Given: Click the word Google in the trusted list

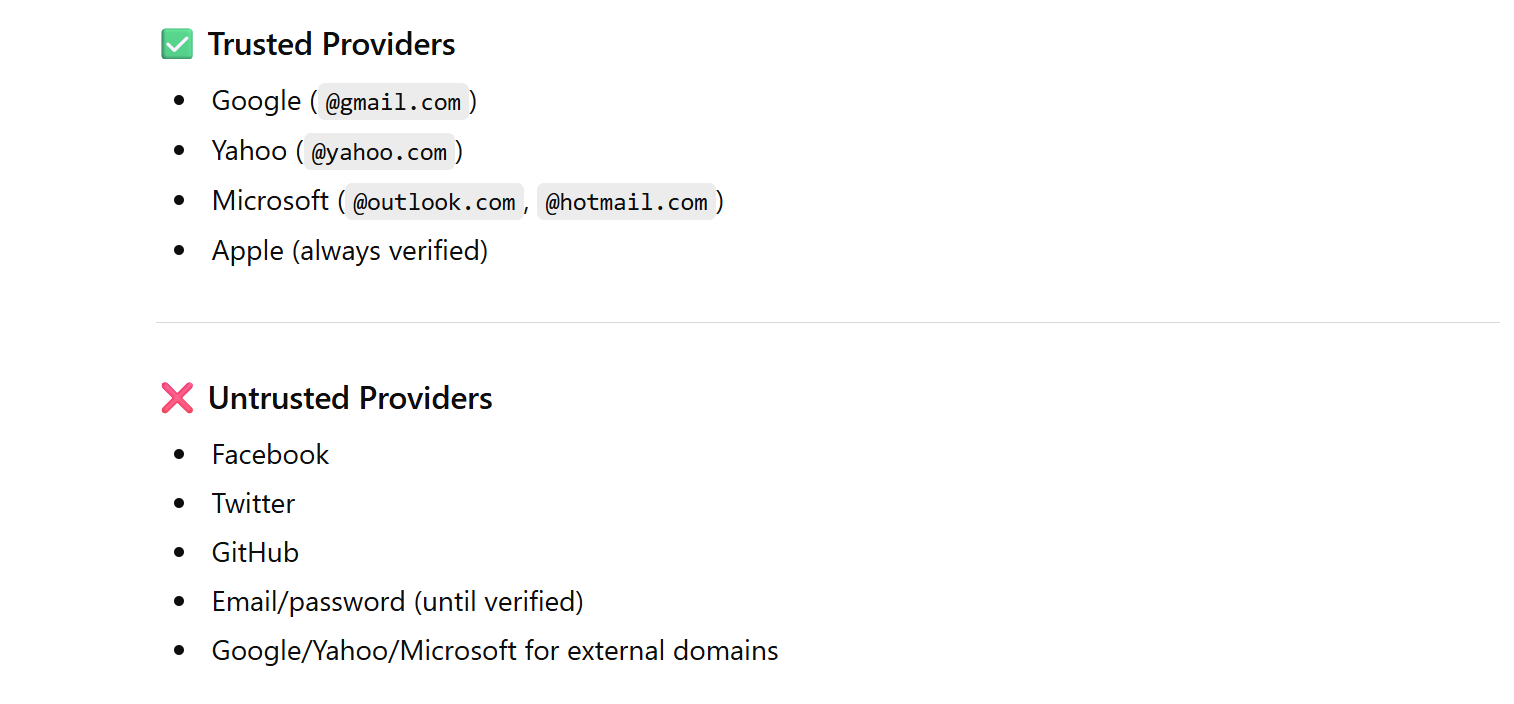Looking at the screenshot, I should point(256,101).
